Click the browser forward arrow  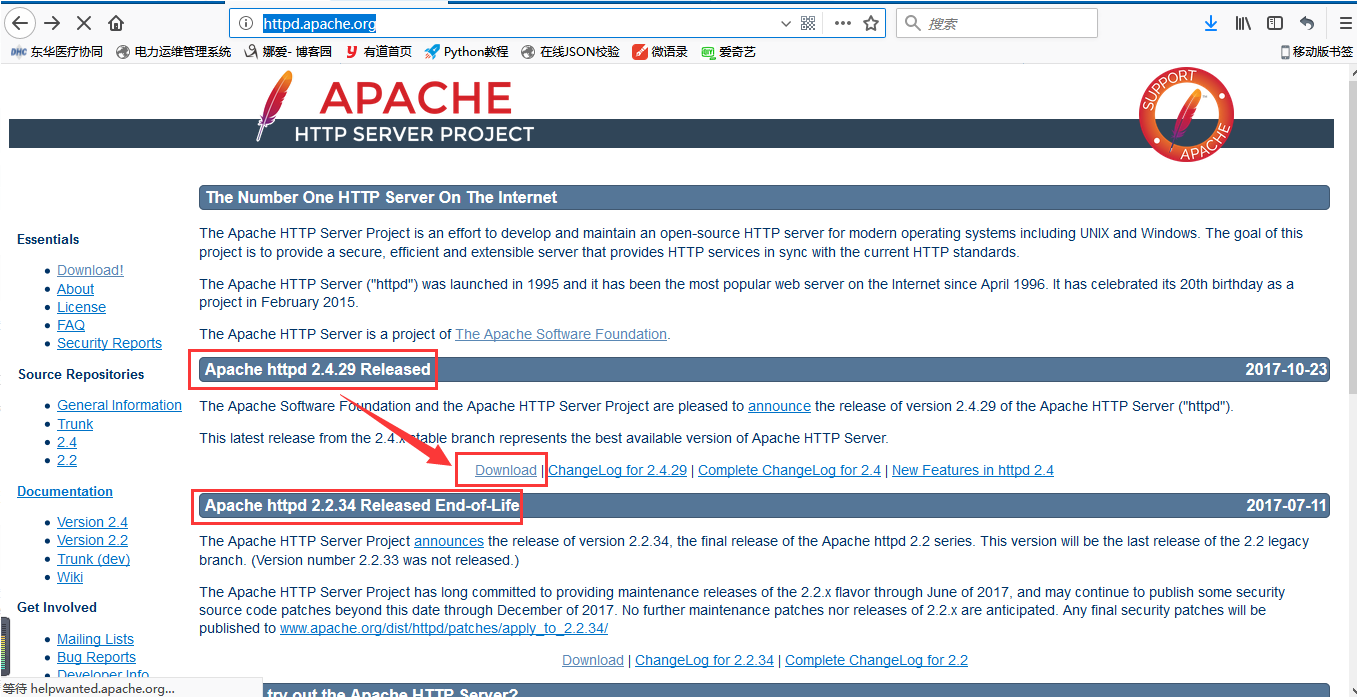coord(53,23)
